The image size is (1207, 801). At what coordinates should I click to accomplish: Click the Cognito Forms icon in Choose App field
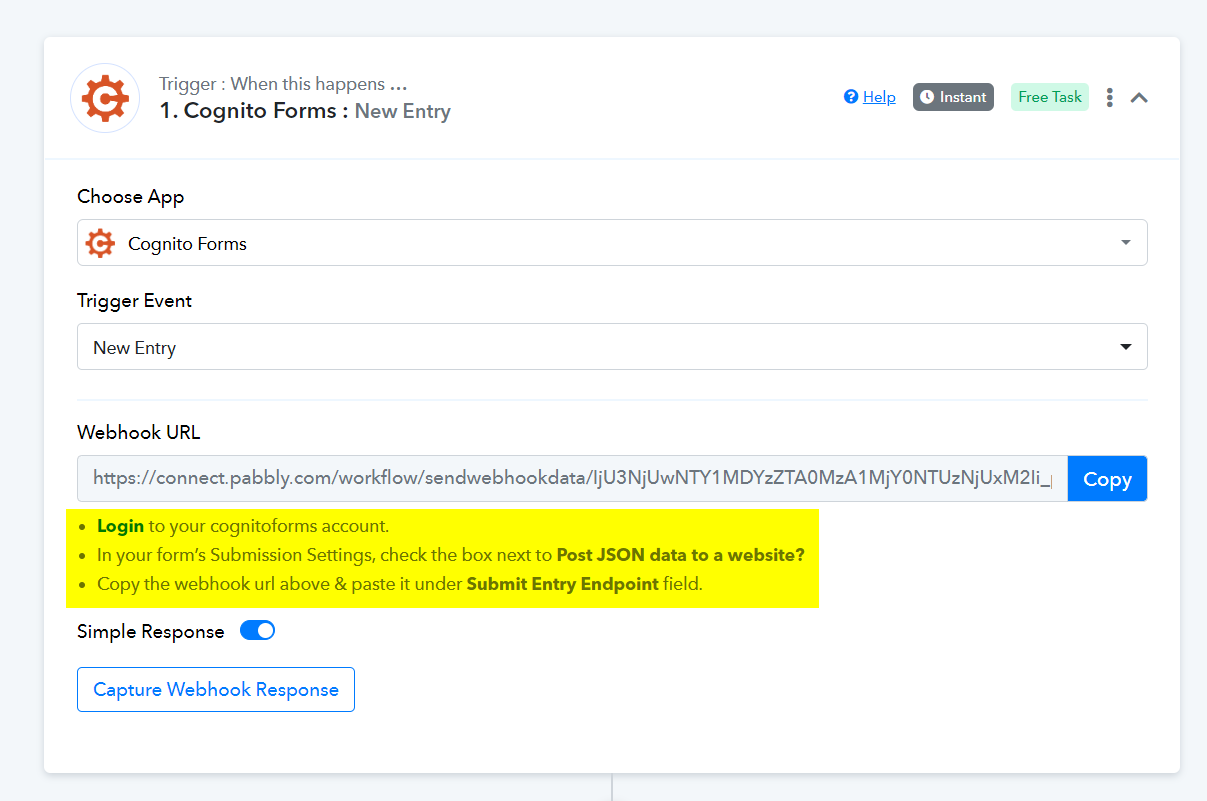coord(100,243)
